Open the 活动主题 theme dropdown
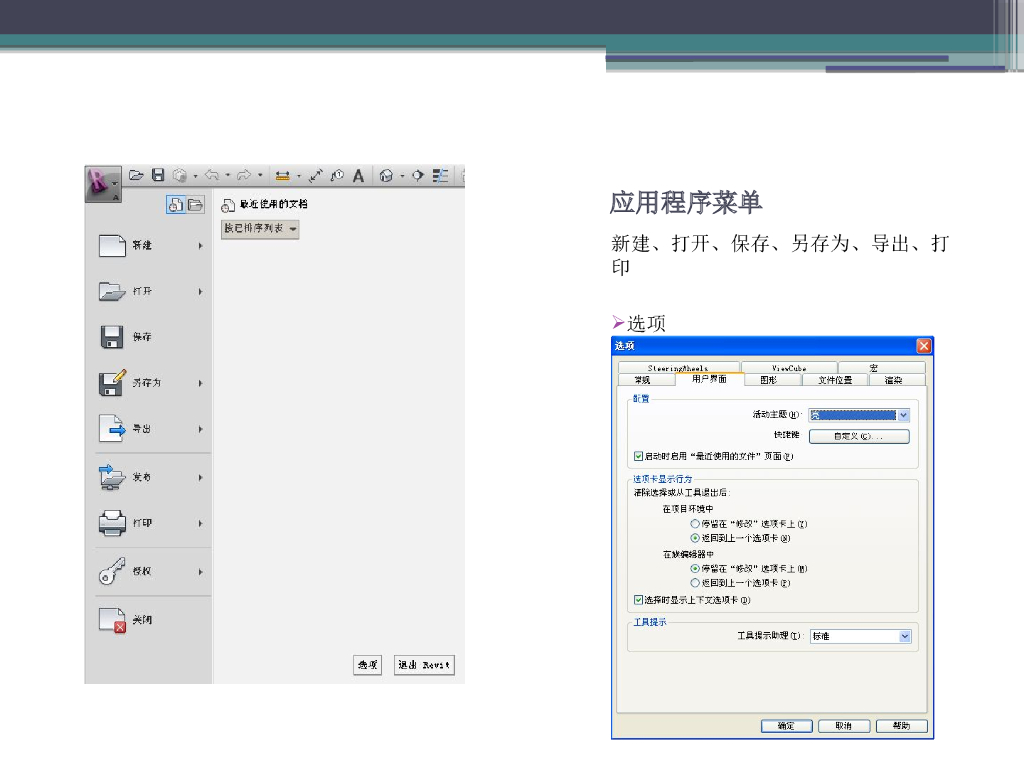 click(x=903, y=414)
